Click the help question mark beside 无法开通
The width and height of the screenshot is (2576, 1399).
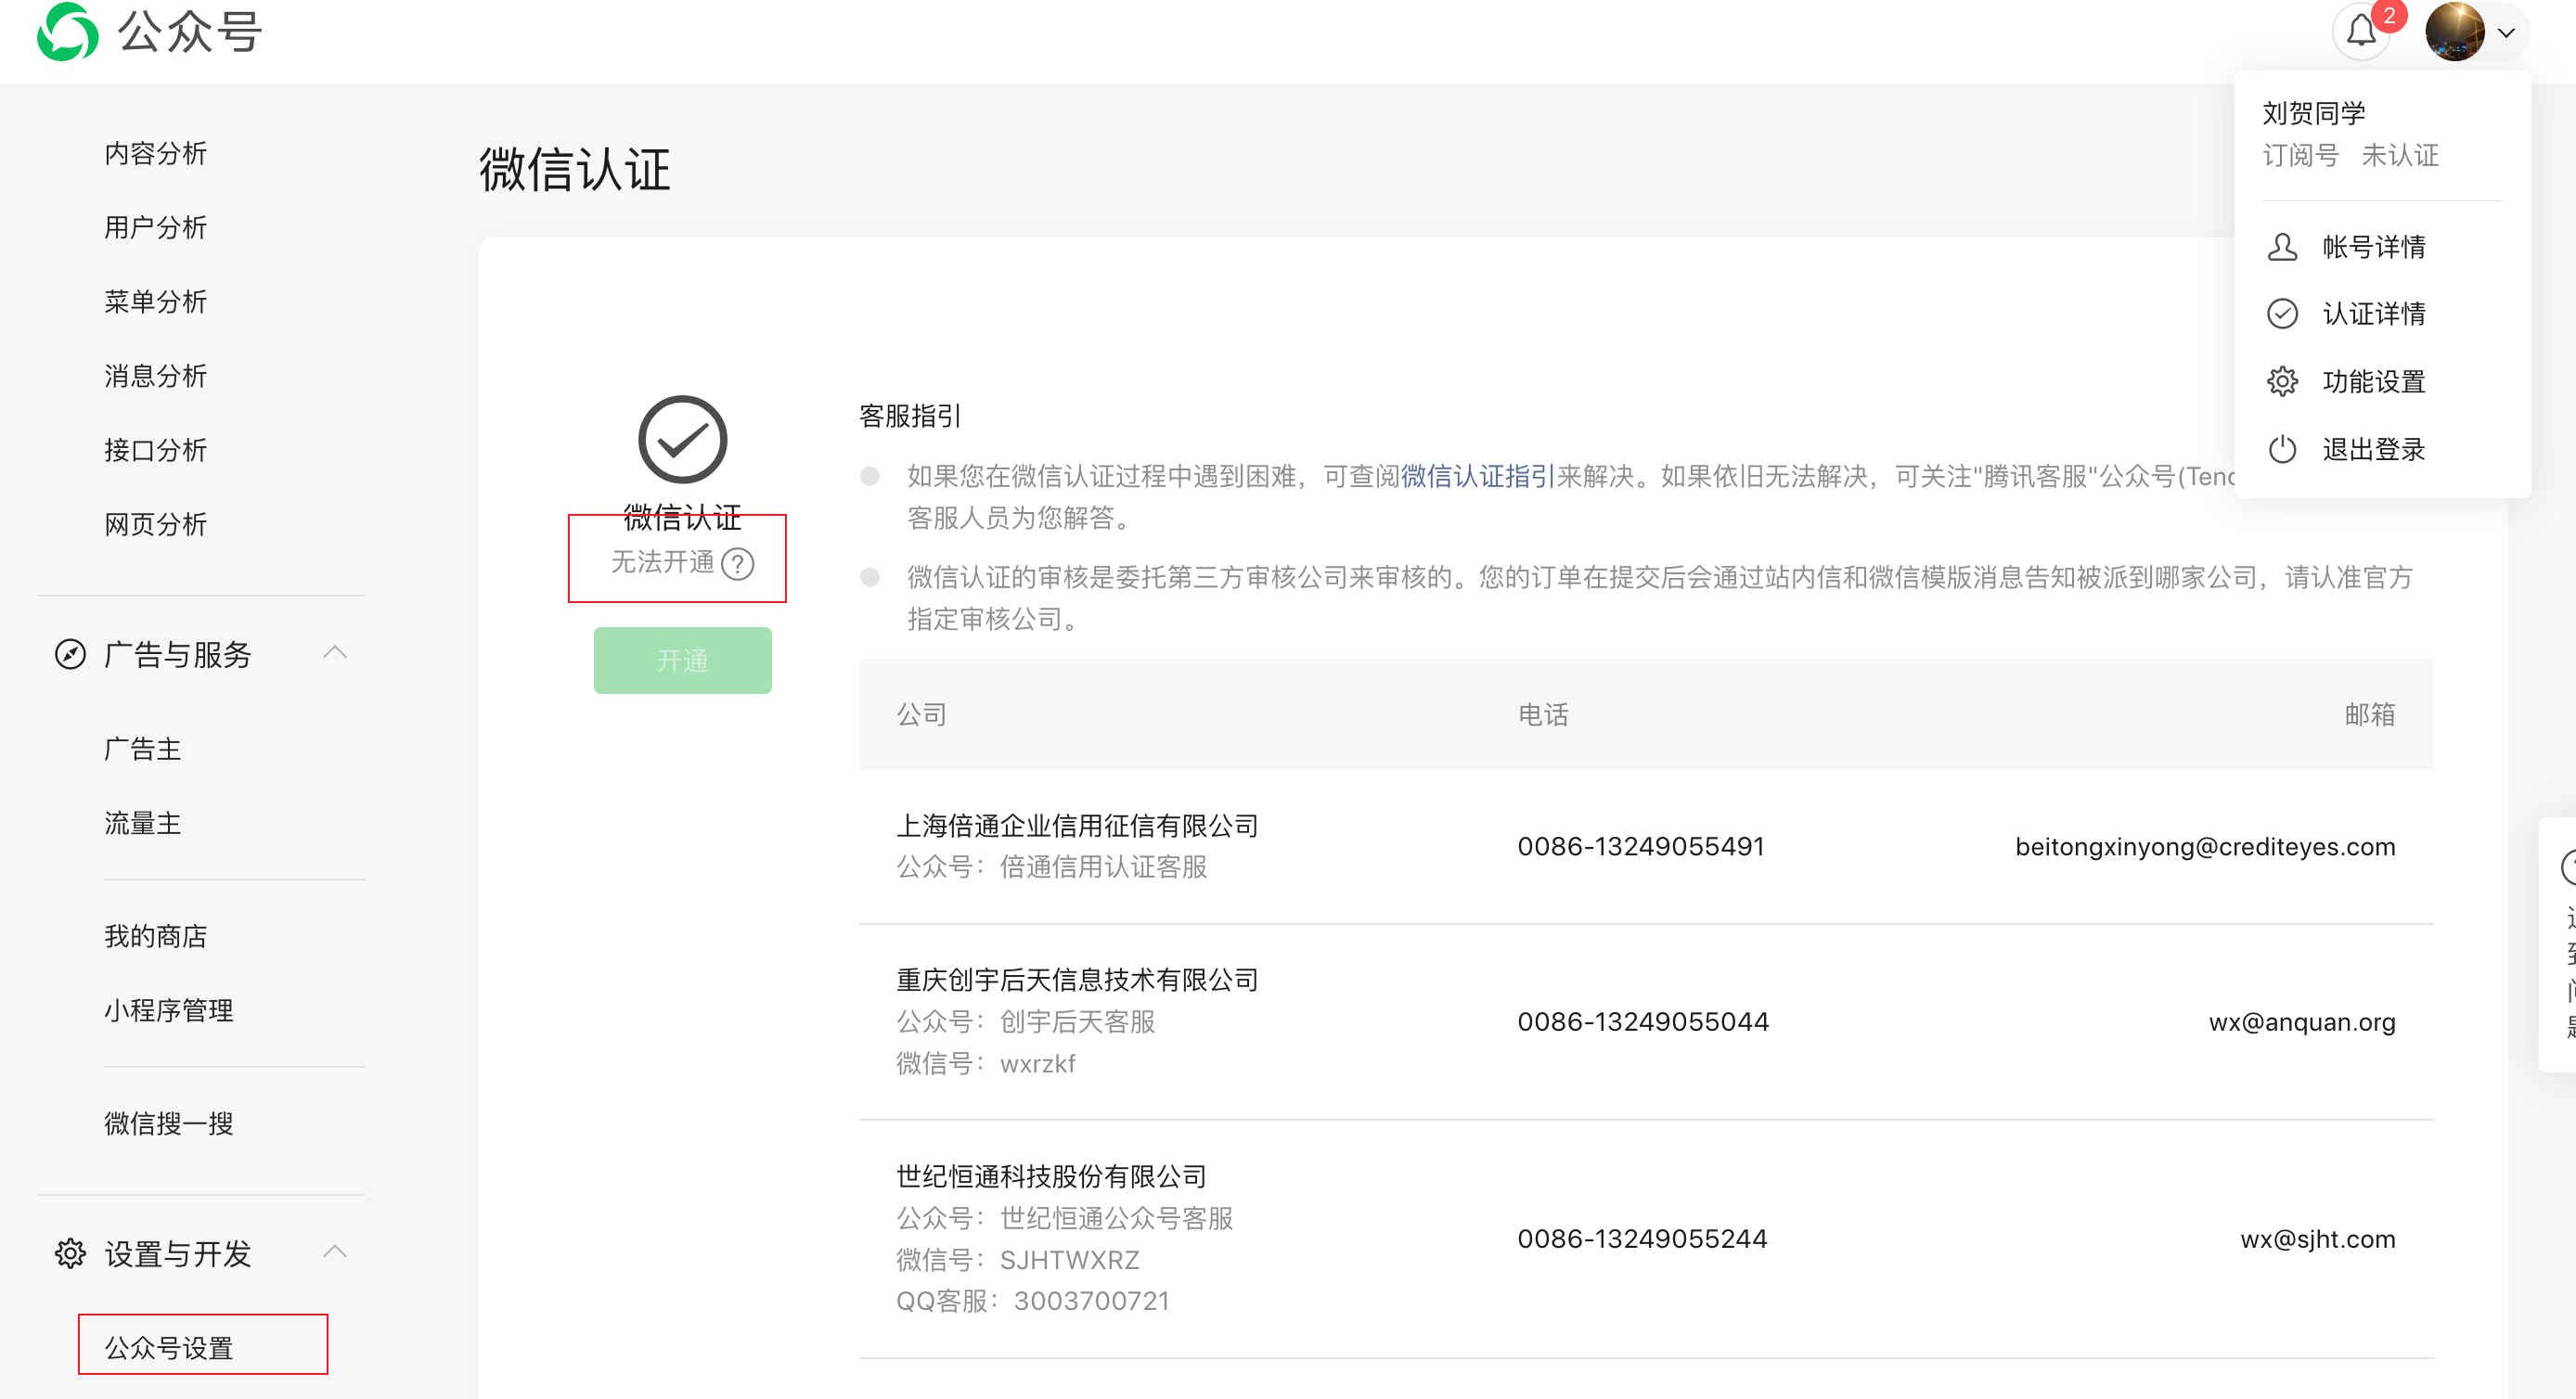(738, 564)
